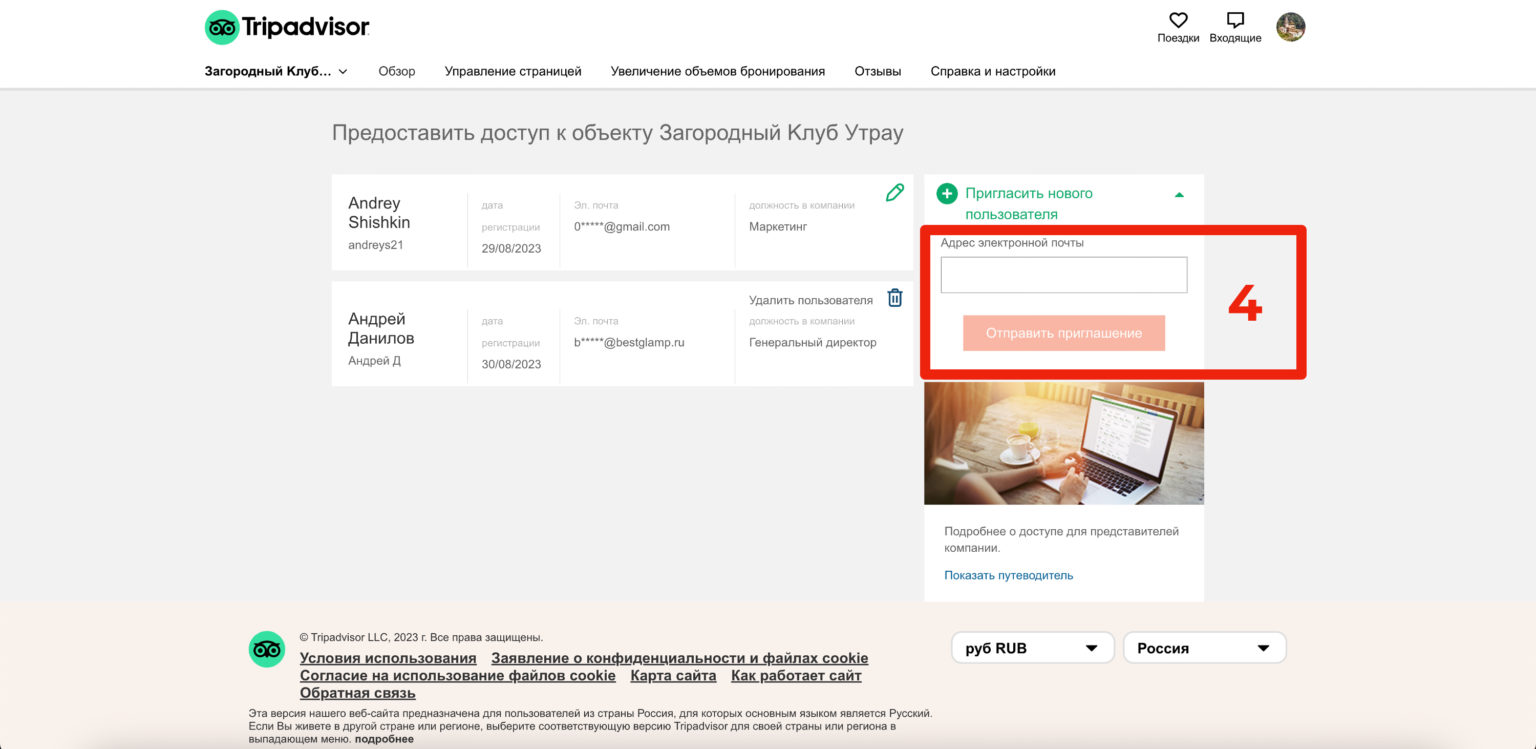Click the green plus invite icon

tap(947, 194)
